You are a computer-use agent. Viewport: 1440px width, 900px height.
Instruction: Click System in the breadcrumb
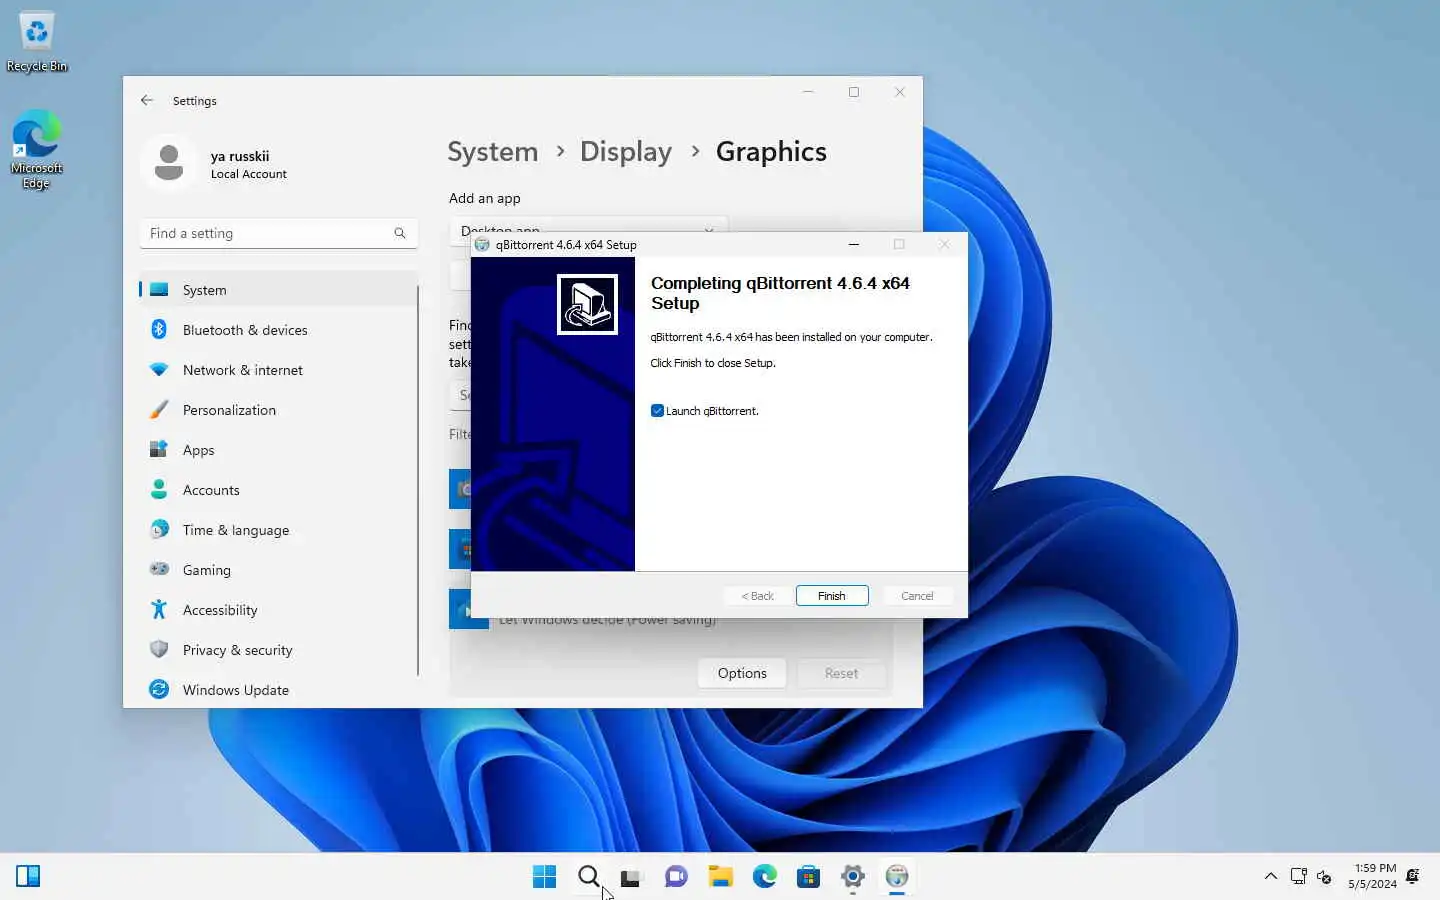pyautogui.click(x=492, y=152)
